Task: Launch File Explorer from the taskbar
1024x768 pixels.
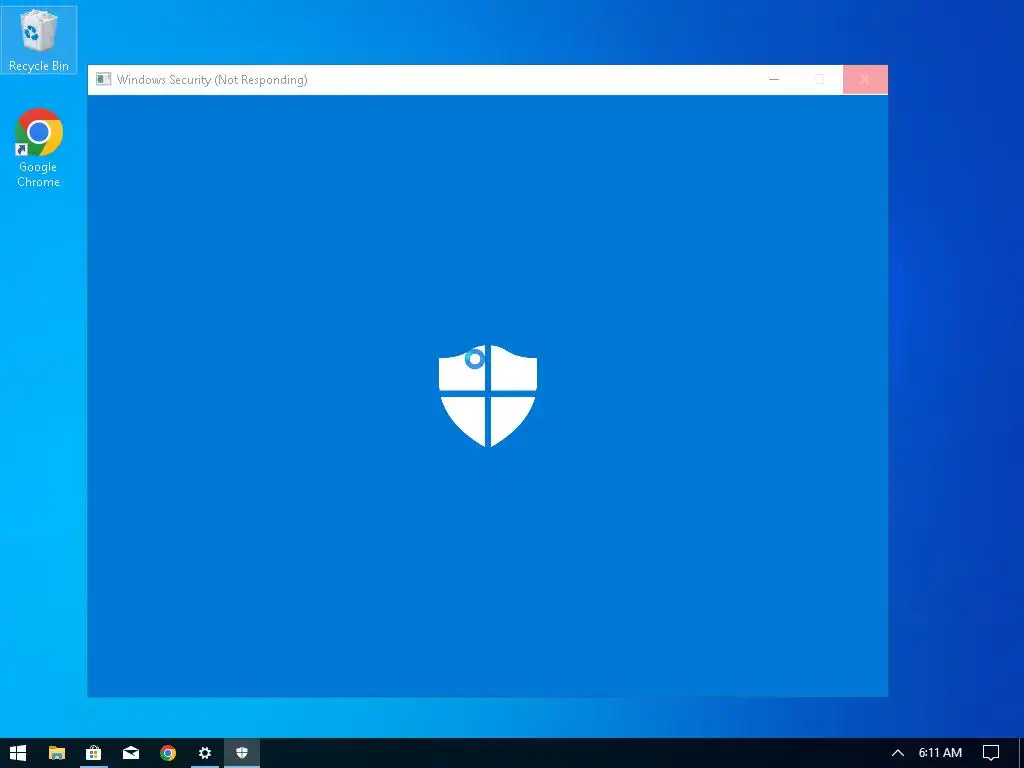Action: (x=57, y=753)
